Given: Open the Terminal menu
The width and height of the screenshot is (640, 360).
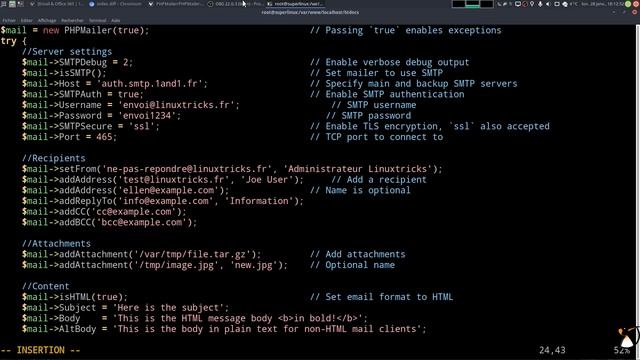Looking at the screenshot, I should pyautogui.click(x=98, y=20).
